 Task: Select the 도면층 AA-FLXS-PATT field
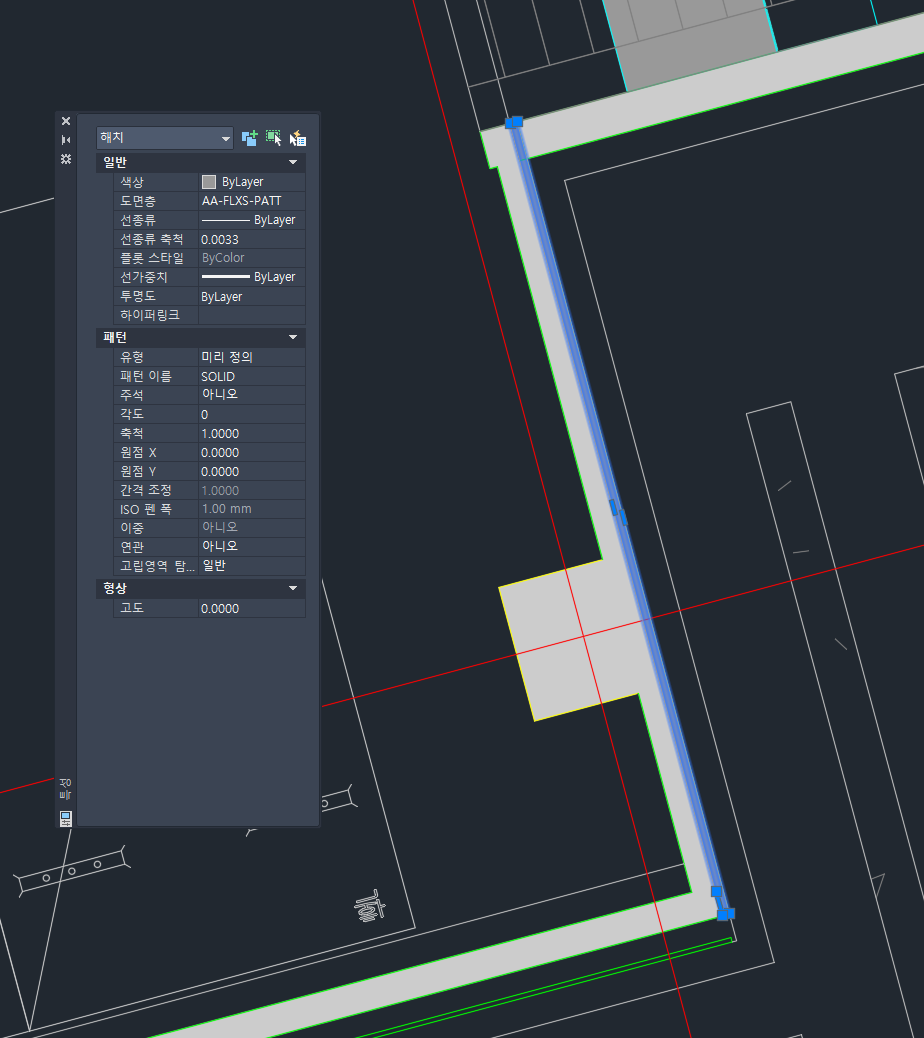pos(251,201)
